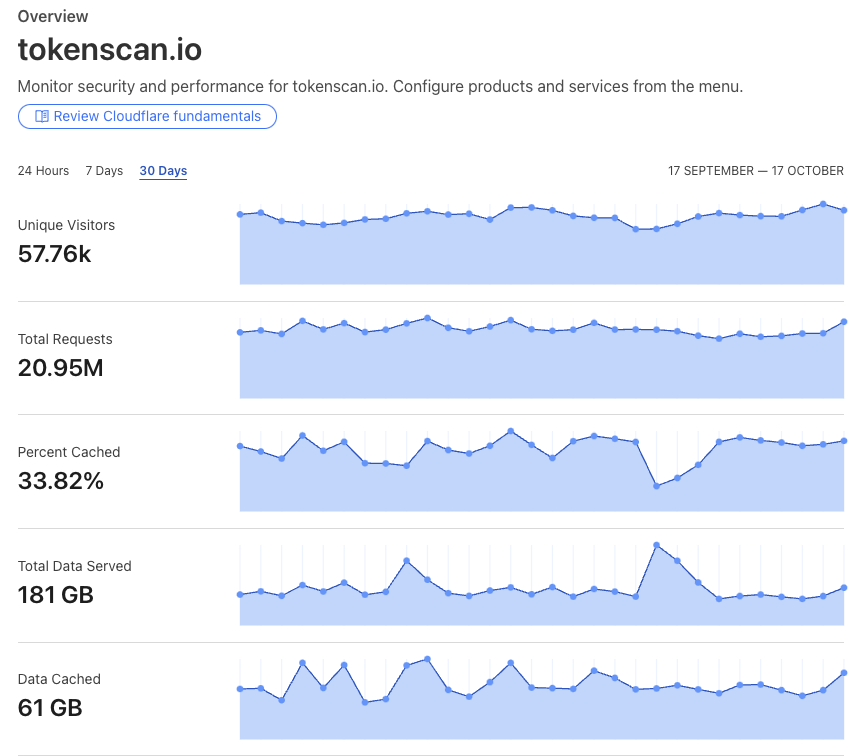This screenshot has height=756, width=858.
Task: Open Review Cloudflare fundamentals link
Action: click(x=147, y=117)
